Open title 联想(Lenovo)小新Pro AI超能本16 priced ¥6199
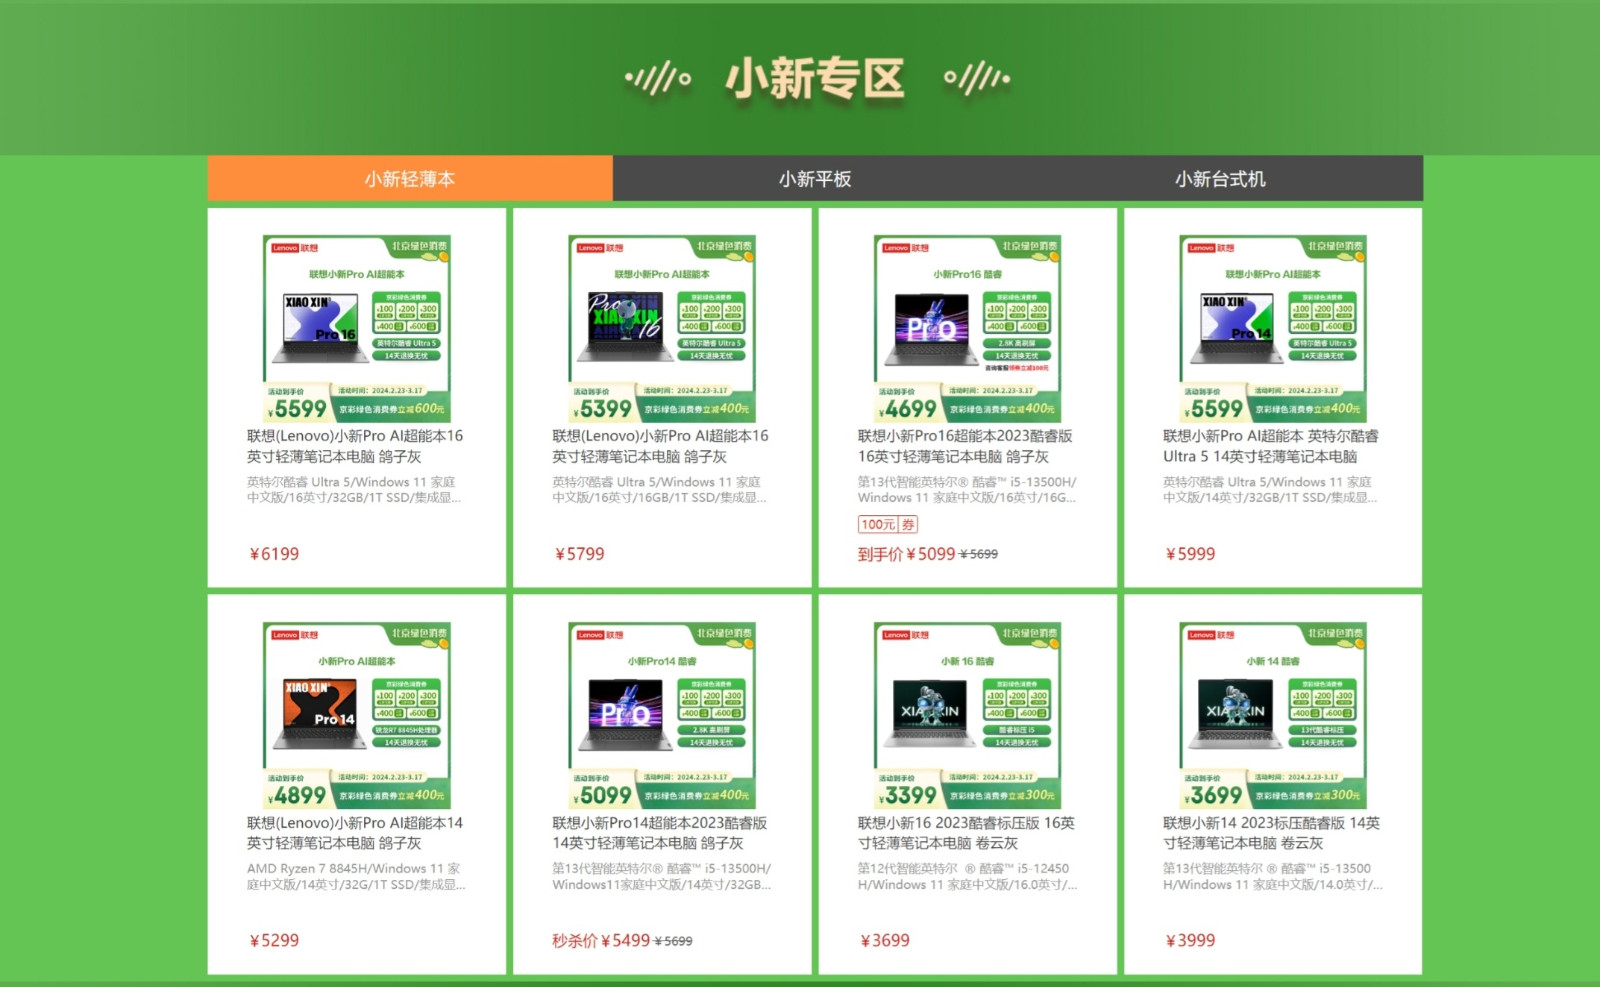Screen dimensions: 1600x987 (x=355, y=446)
